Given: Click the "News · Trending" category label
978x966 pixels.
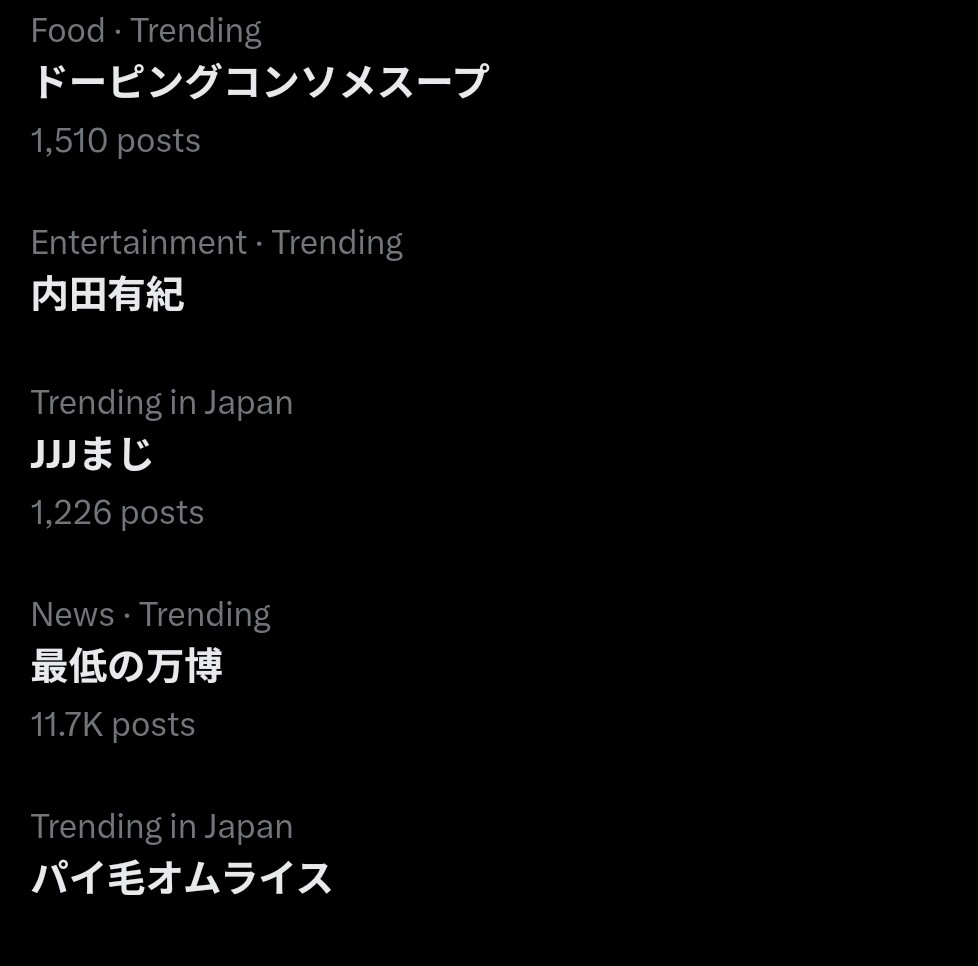Looking at the screenshot, I should point(150,615).
